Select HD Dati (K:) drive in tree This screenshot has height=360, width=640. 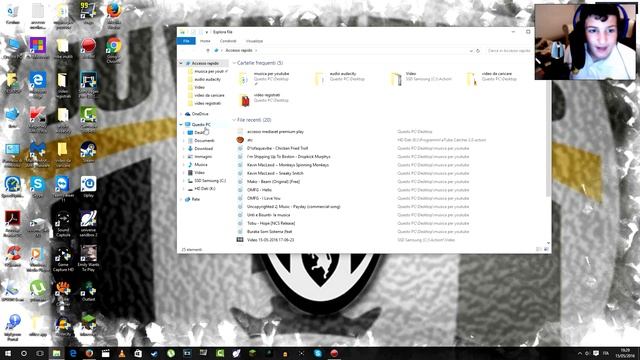tap(205, 189)
